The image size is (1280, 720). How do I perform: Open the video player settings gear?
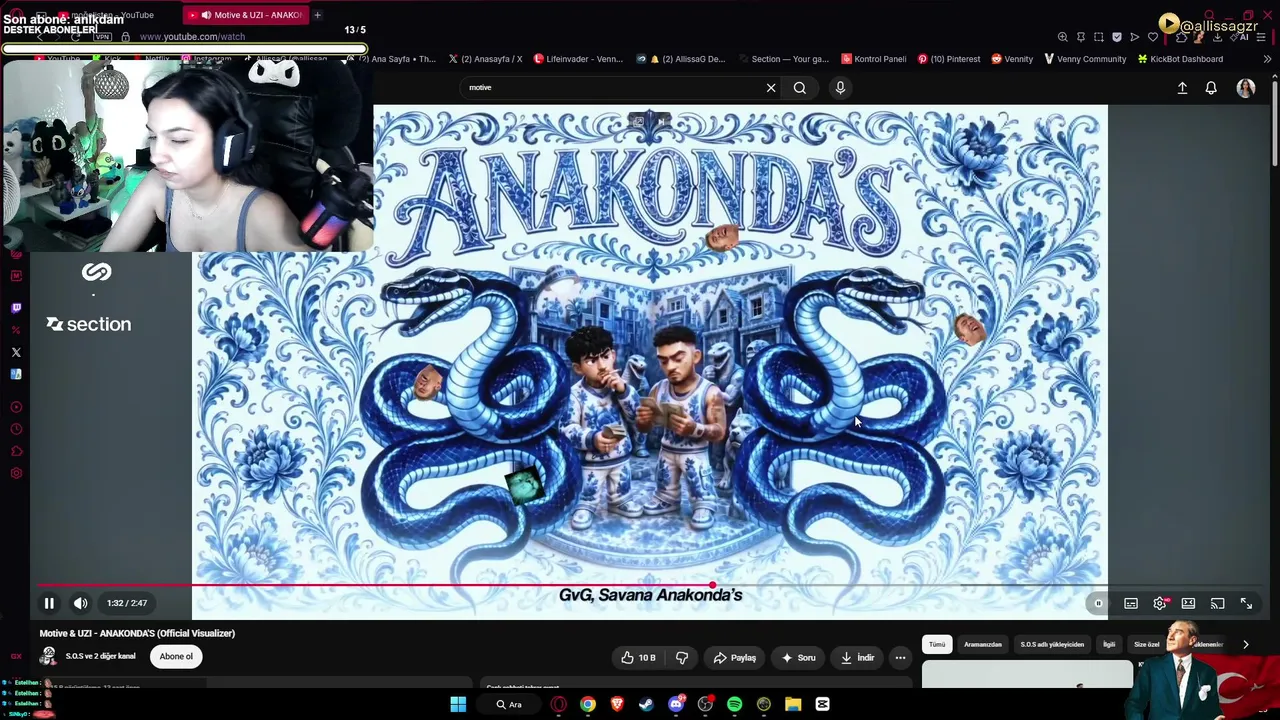pyautogui.click(x=1160, y=603)
